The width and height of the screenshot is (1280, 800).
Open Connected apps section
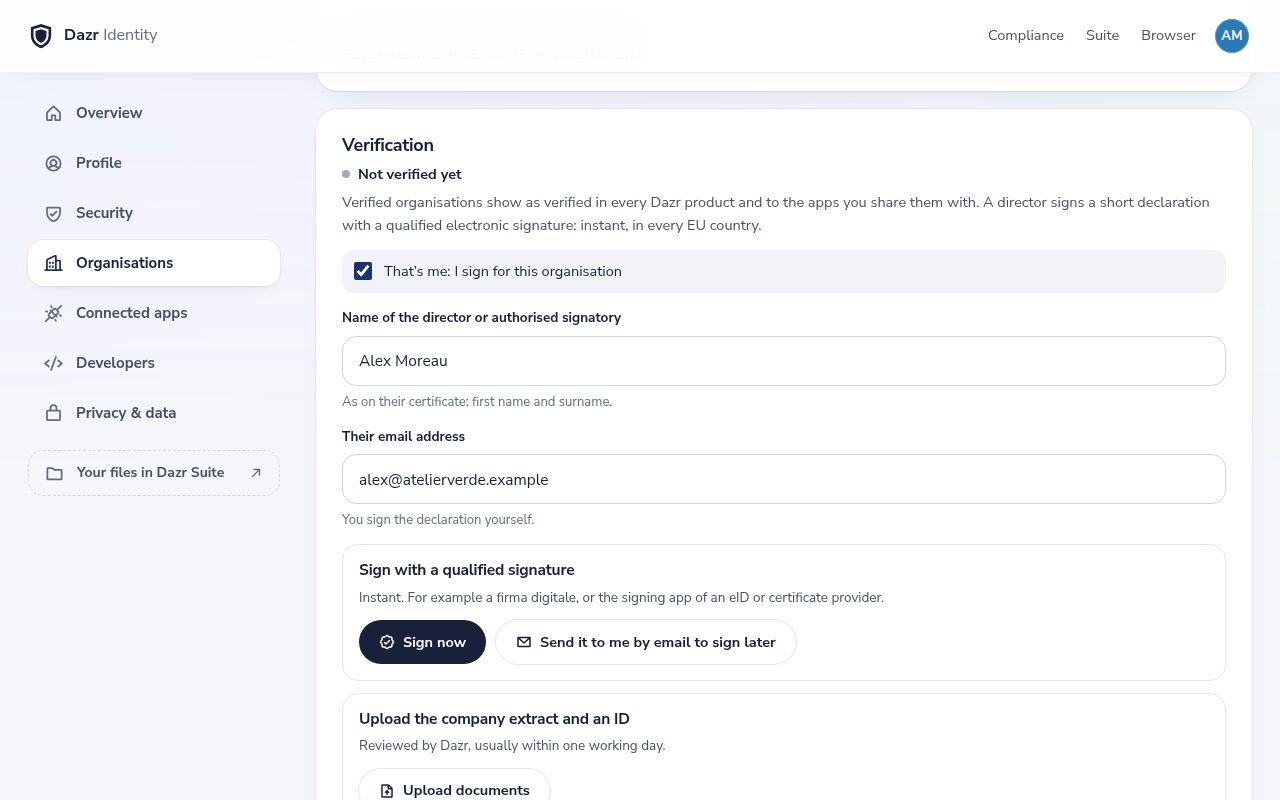[154, 313]
